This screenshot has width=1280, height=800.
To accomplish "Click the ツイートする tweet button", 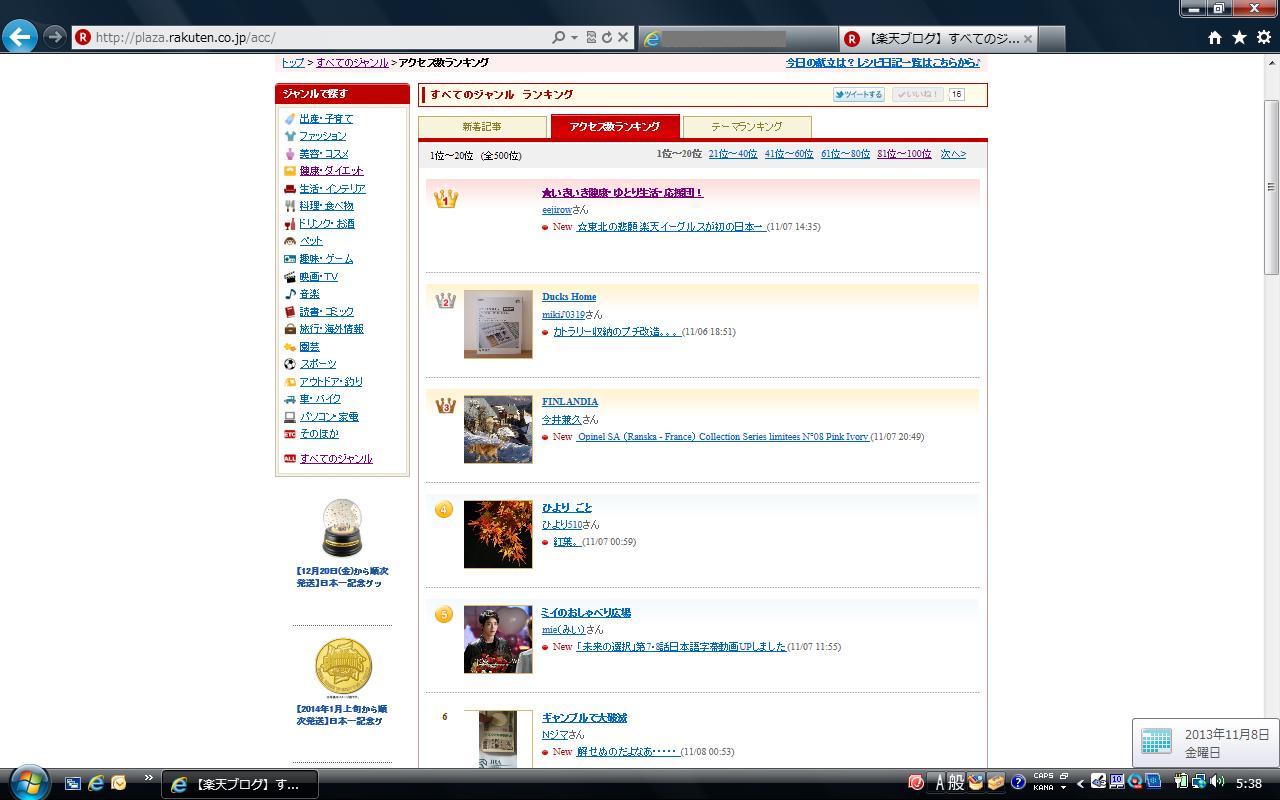I will click(x=858, y=95).
